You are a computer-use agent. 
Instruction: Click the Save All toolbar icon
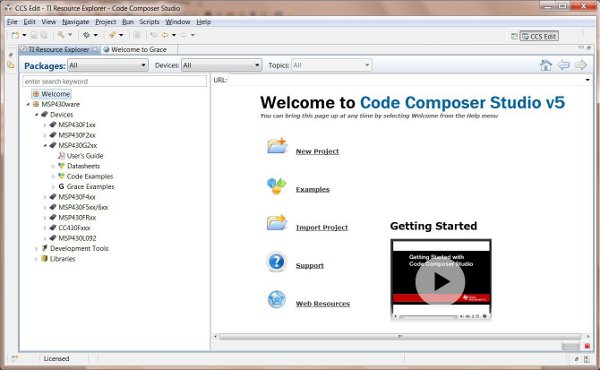[44, 35]
